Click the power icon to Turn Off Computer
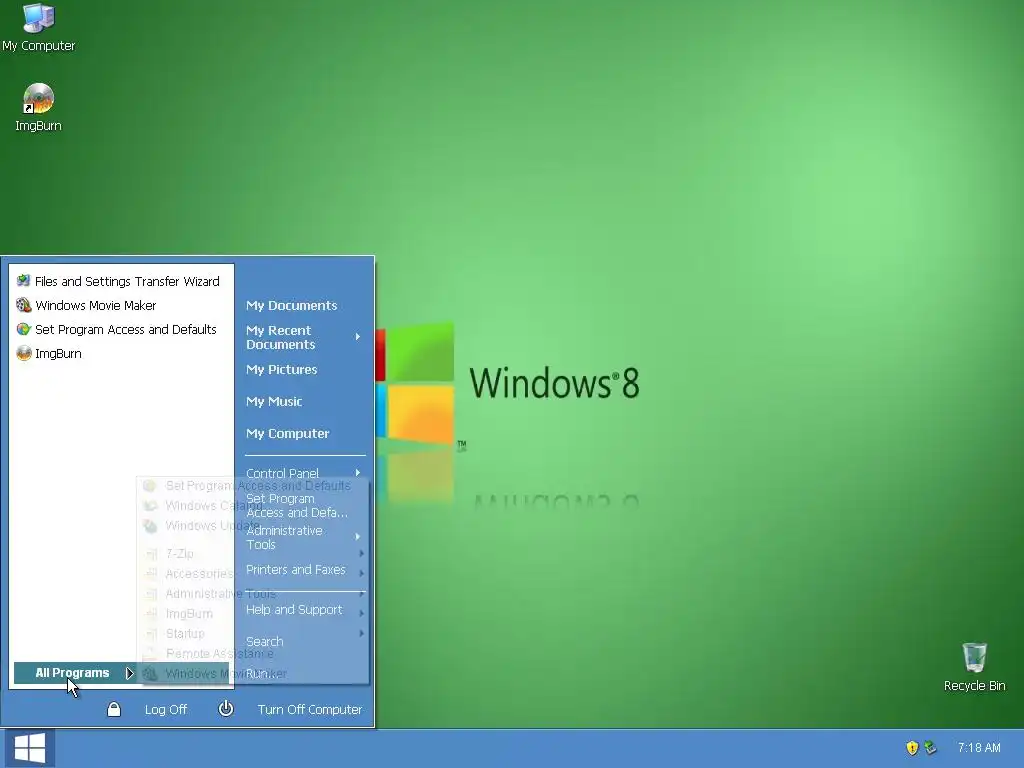 [x=226, y=709]
